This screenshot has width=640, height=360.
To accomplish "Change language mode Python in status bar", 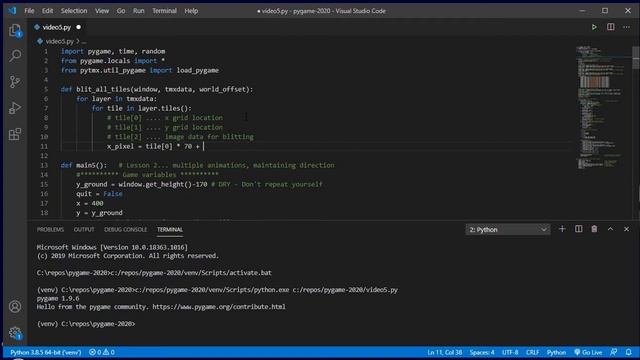I will (556, 352).
